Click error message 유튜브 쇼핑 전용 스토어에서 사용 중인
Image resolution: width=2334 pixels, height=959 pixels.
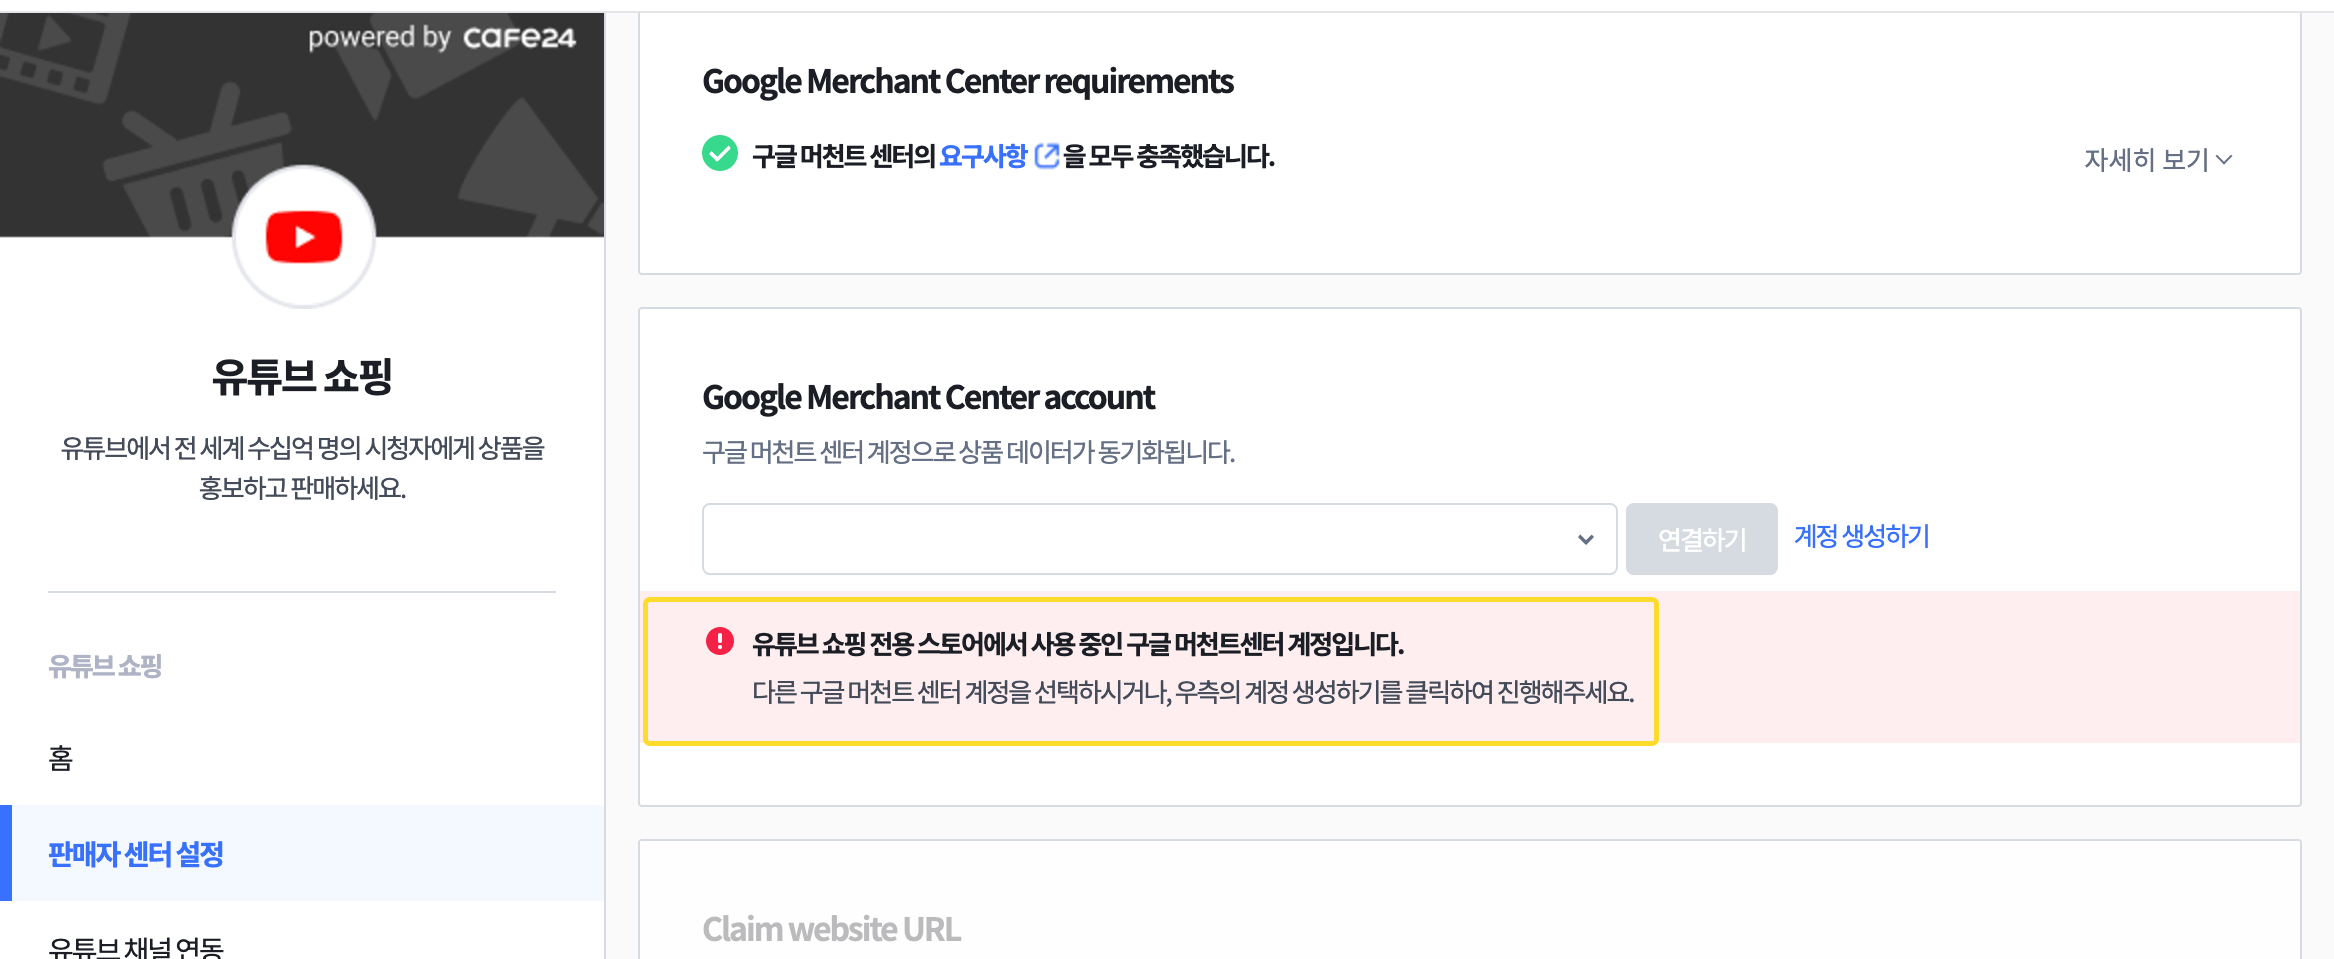click(x=1078, y=644)
